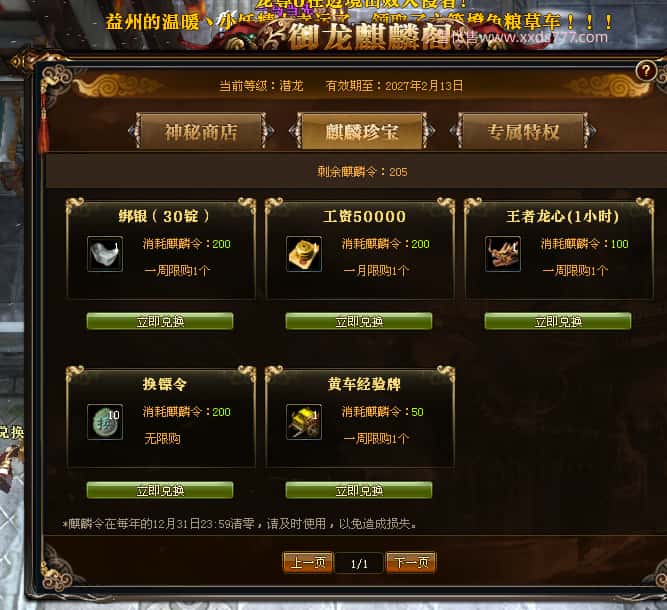The height and width of the screenshot is (610, 667).
Task: Click the 剩余麒麟令 205 balance text
Action: pos(362,172)
